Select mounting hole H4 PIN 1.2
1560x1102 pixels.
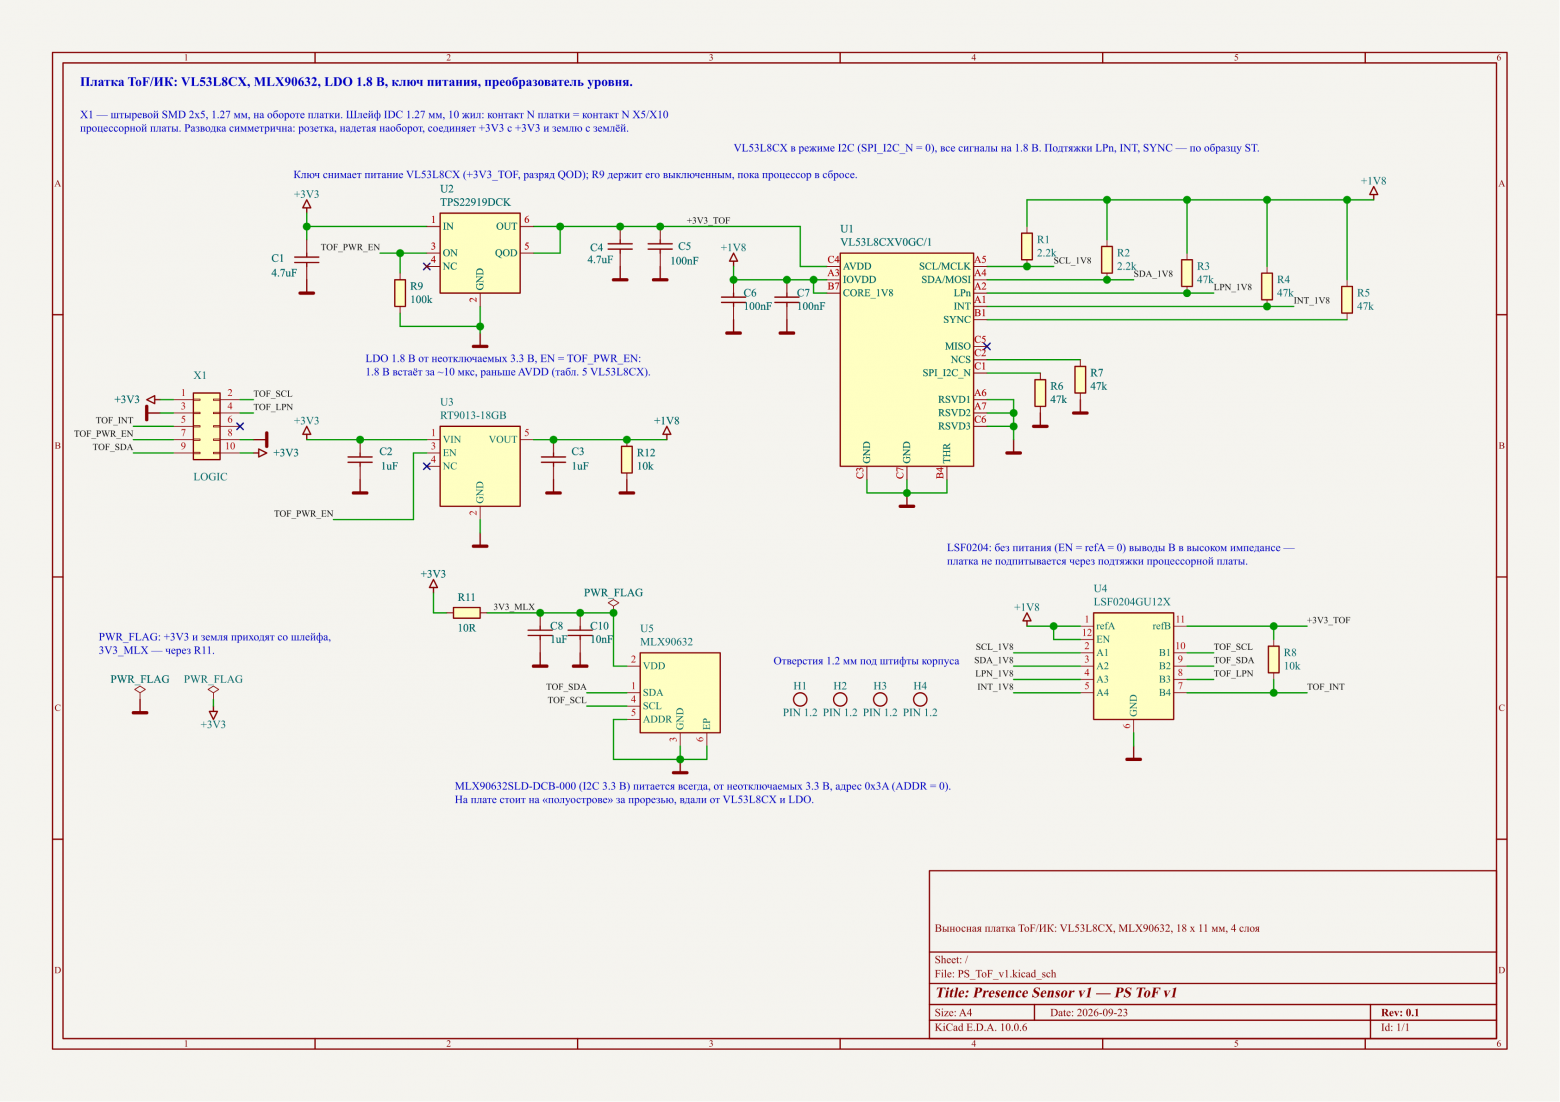tap(920, 700)
